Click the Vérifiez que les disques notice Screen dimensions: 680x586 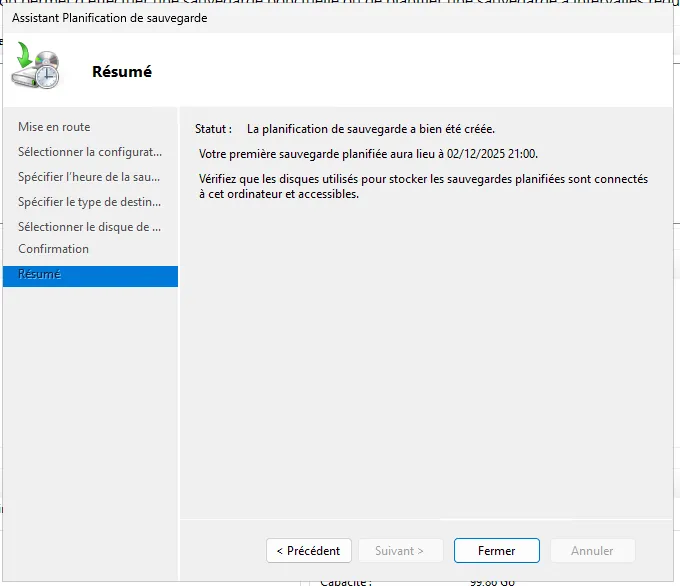pos(423,186)
